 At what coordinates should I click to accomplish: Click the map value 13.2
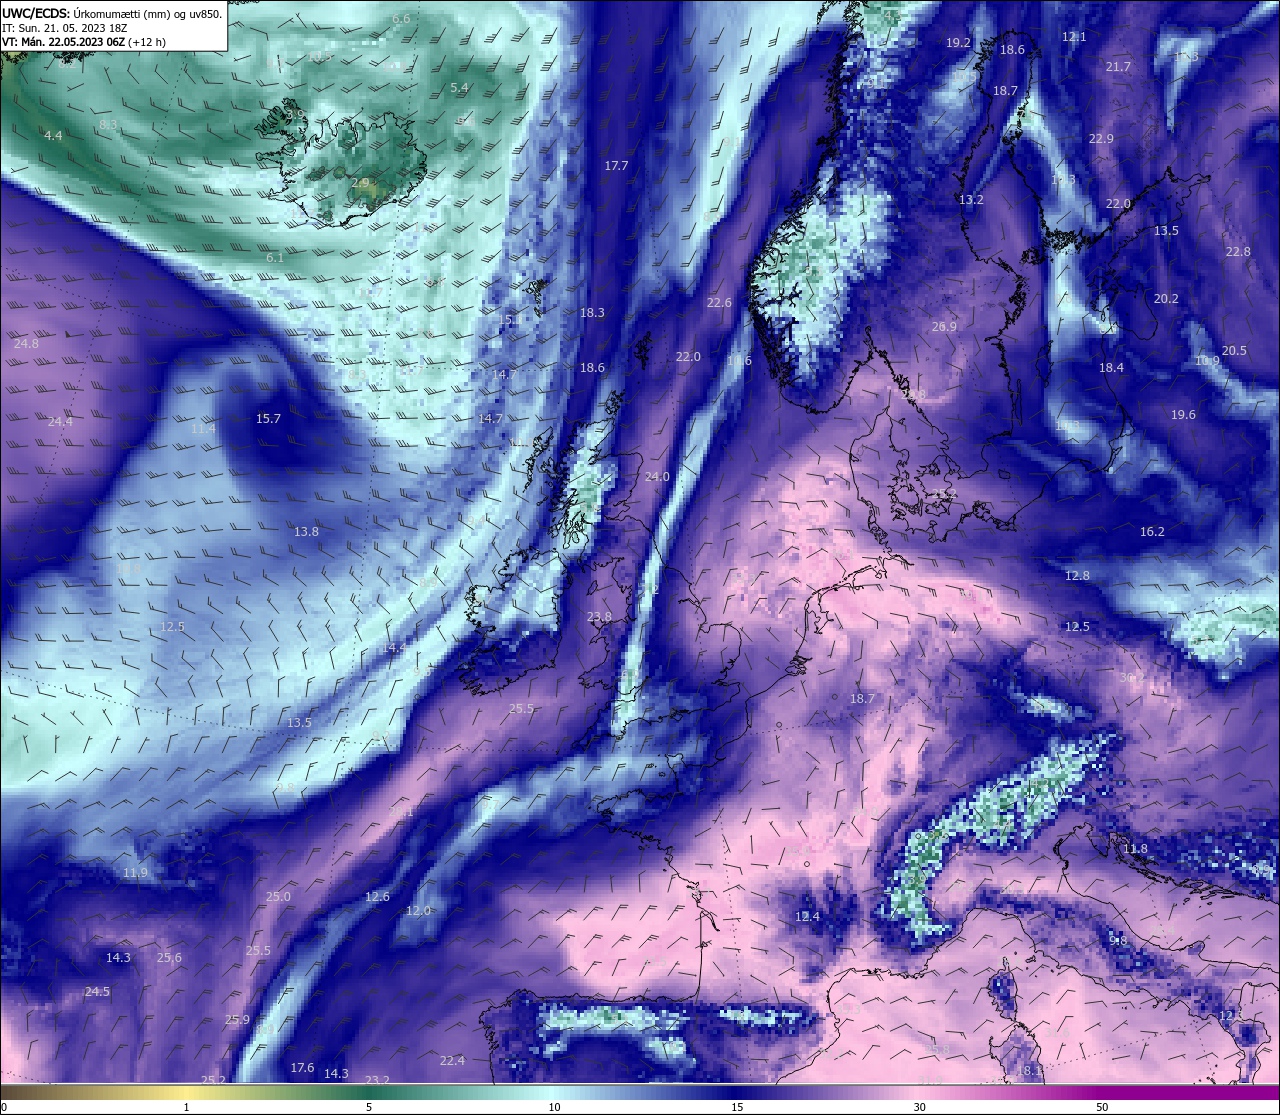pos(971,200)
